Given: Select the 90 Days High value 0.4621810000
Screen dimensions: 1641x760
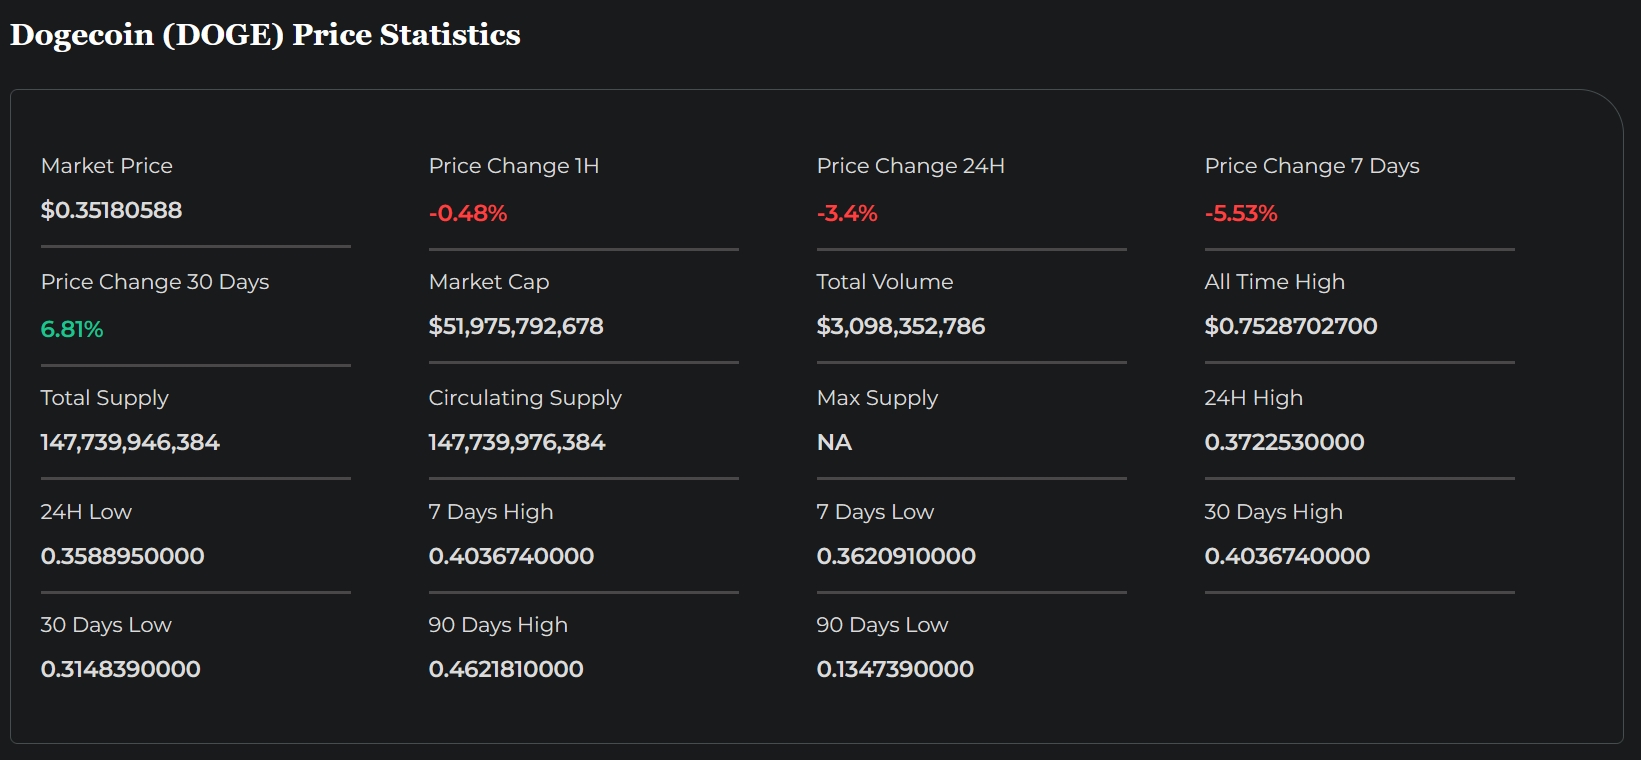Looking at the screenshot, I should (506, 669).
